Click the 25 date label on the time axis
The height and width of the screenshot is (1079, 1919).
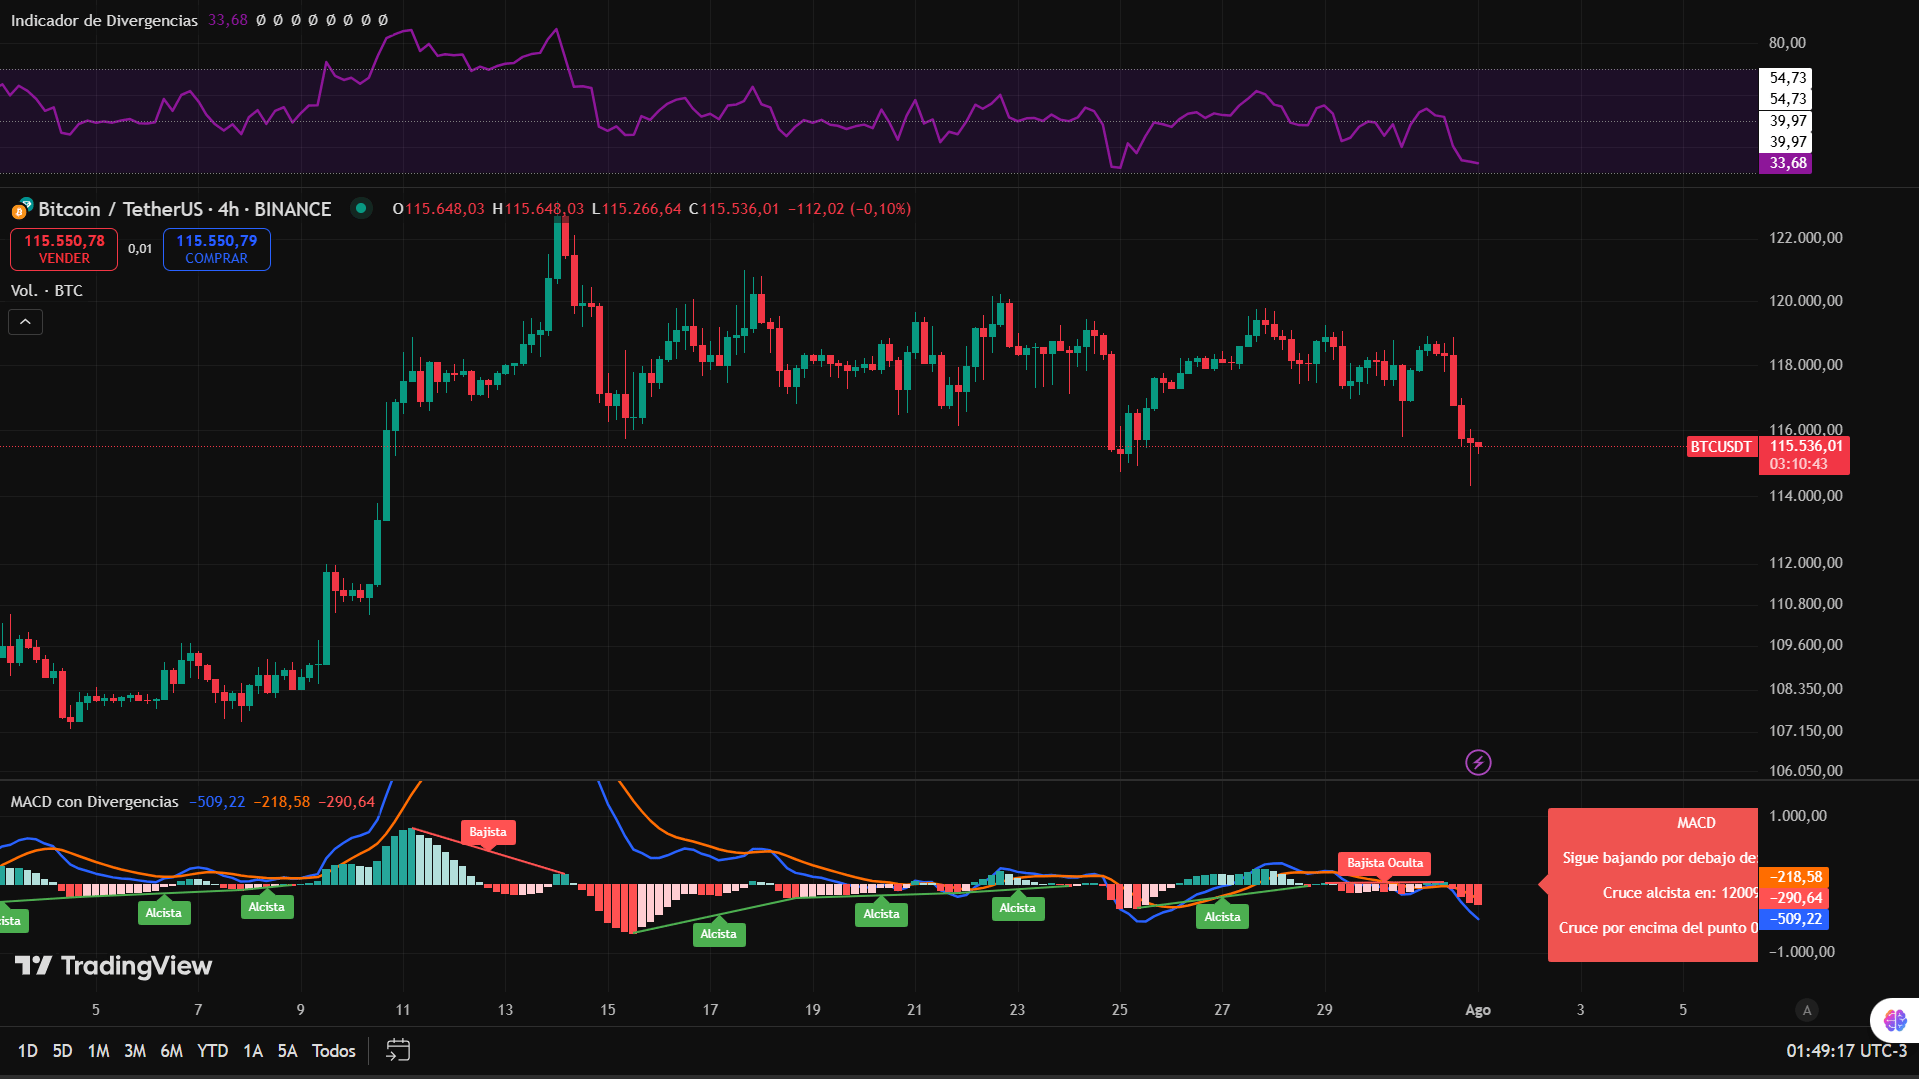click(1119, 1010)
